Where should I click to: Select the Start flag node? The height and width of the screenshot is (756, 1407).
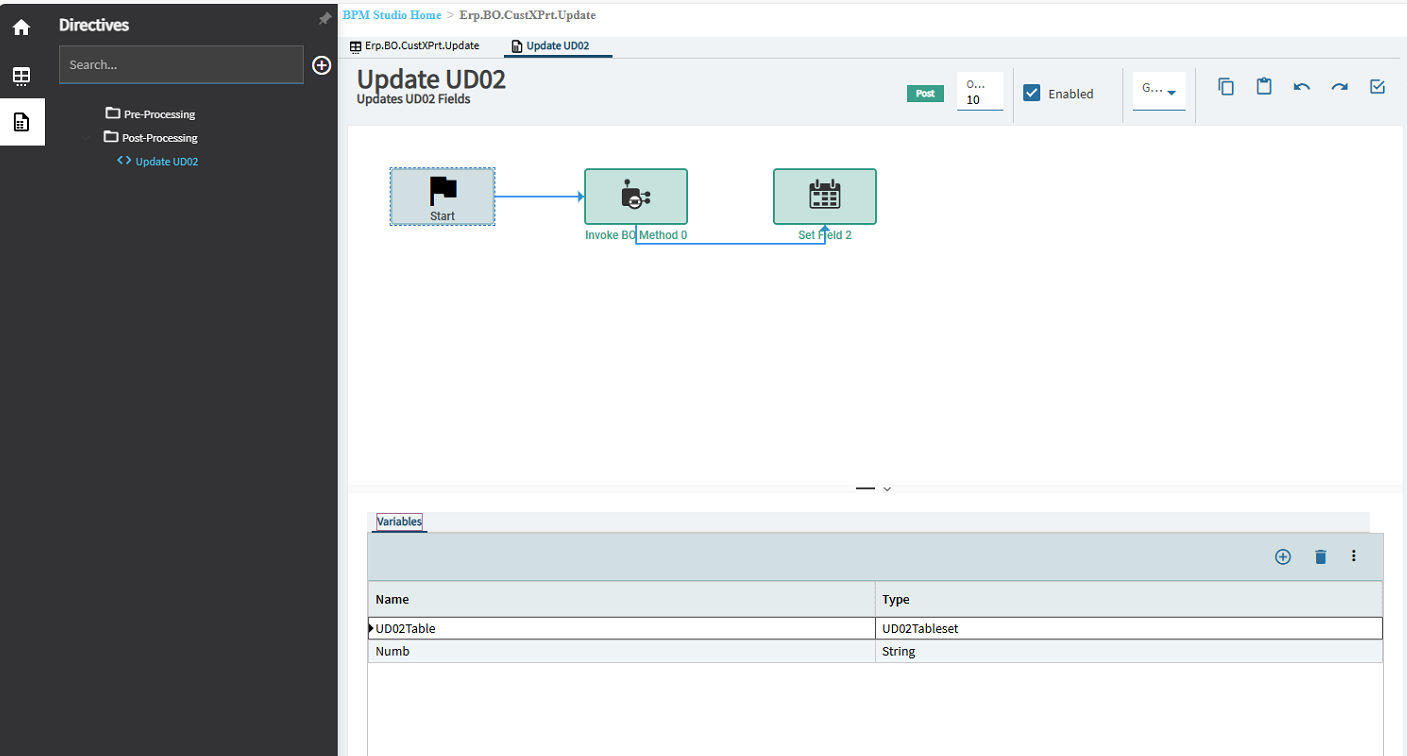442,197
